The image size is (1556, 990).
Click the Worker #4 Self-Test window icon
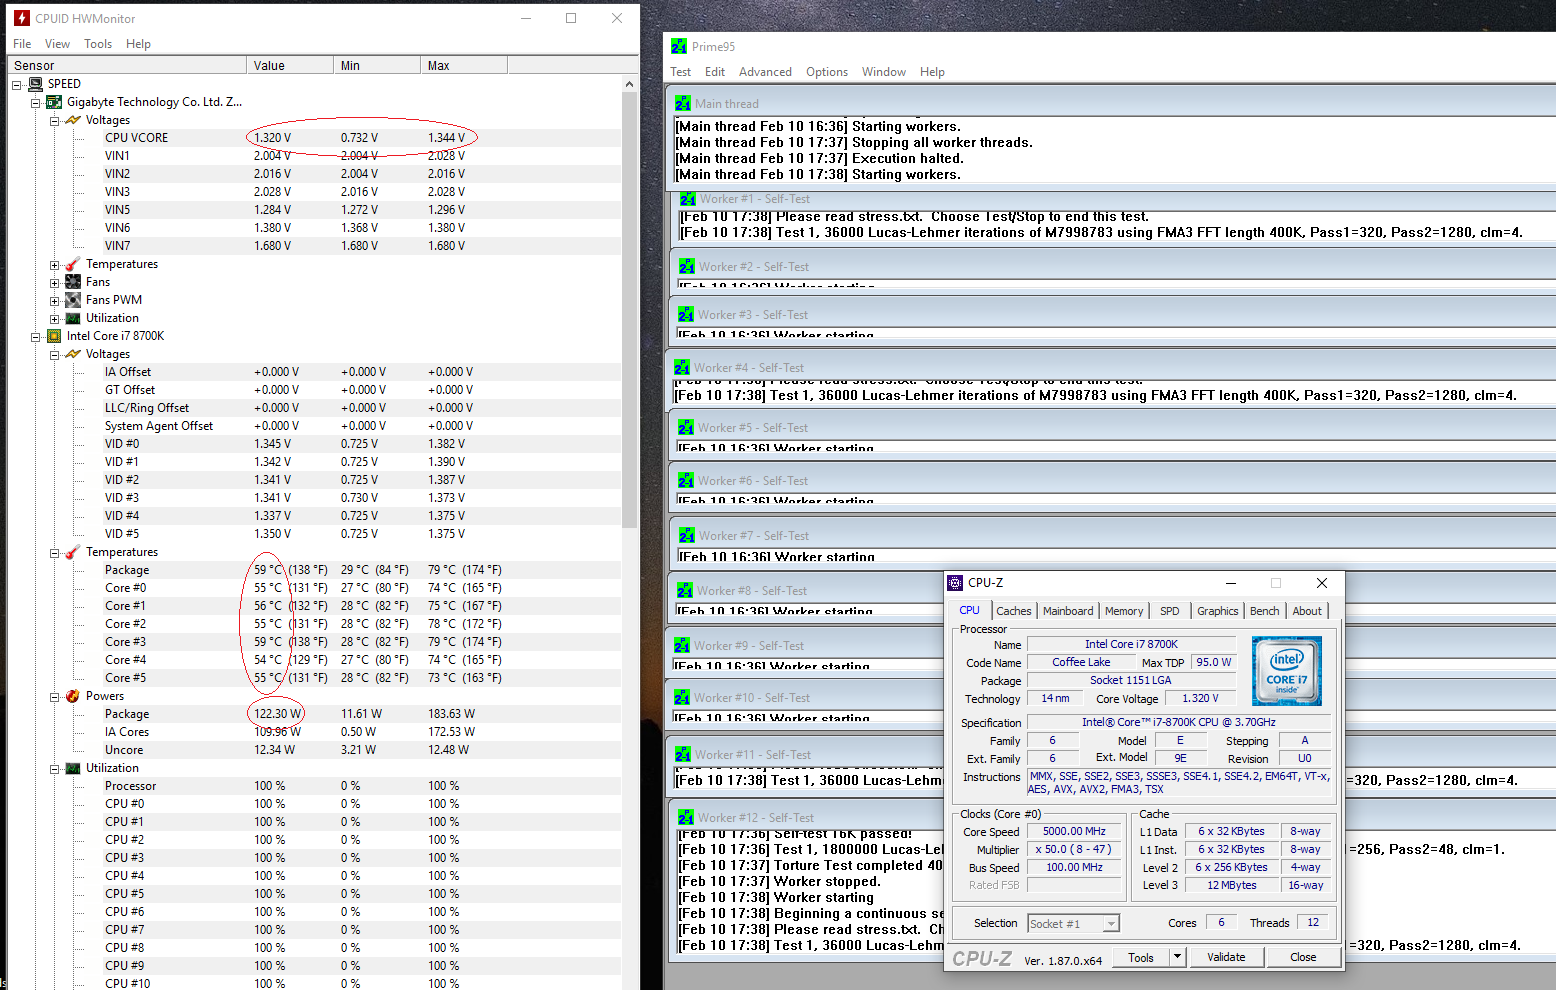[x=682, y=368]
